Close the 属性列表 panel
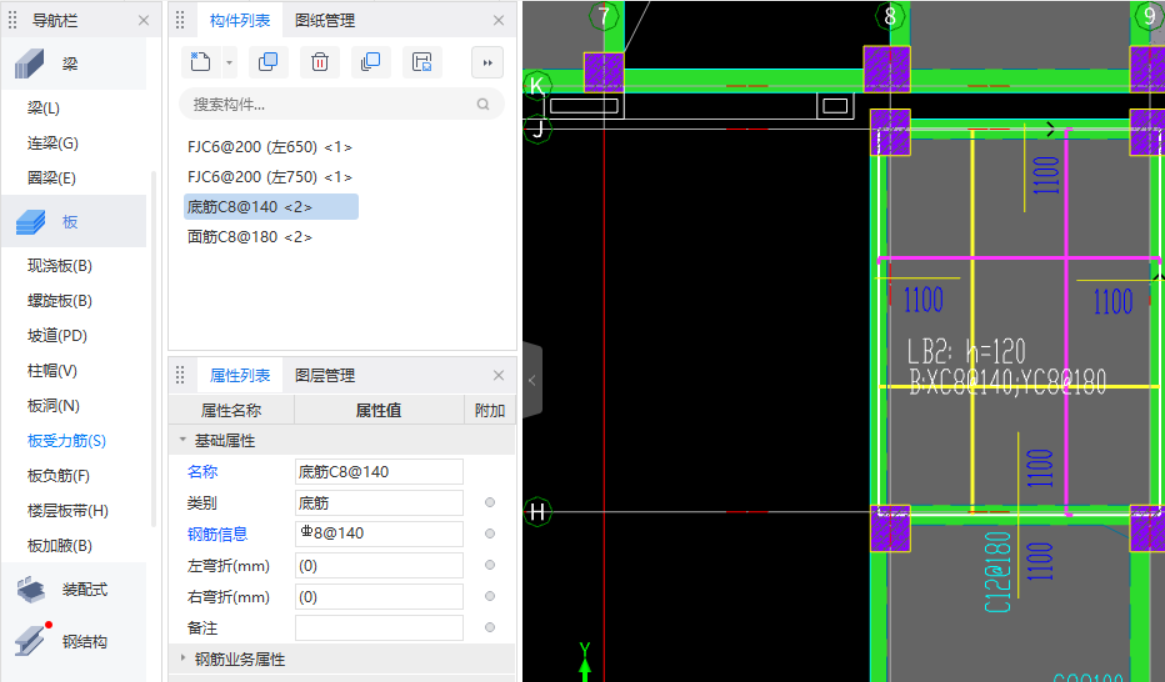1165x682 pixels. point(499,376)
